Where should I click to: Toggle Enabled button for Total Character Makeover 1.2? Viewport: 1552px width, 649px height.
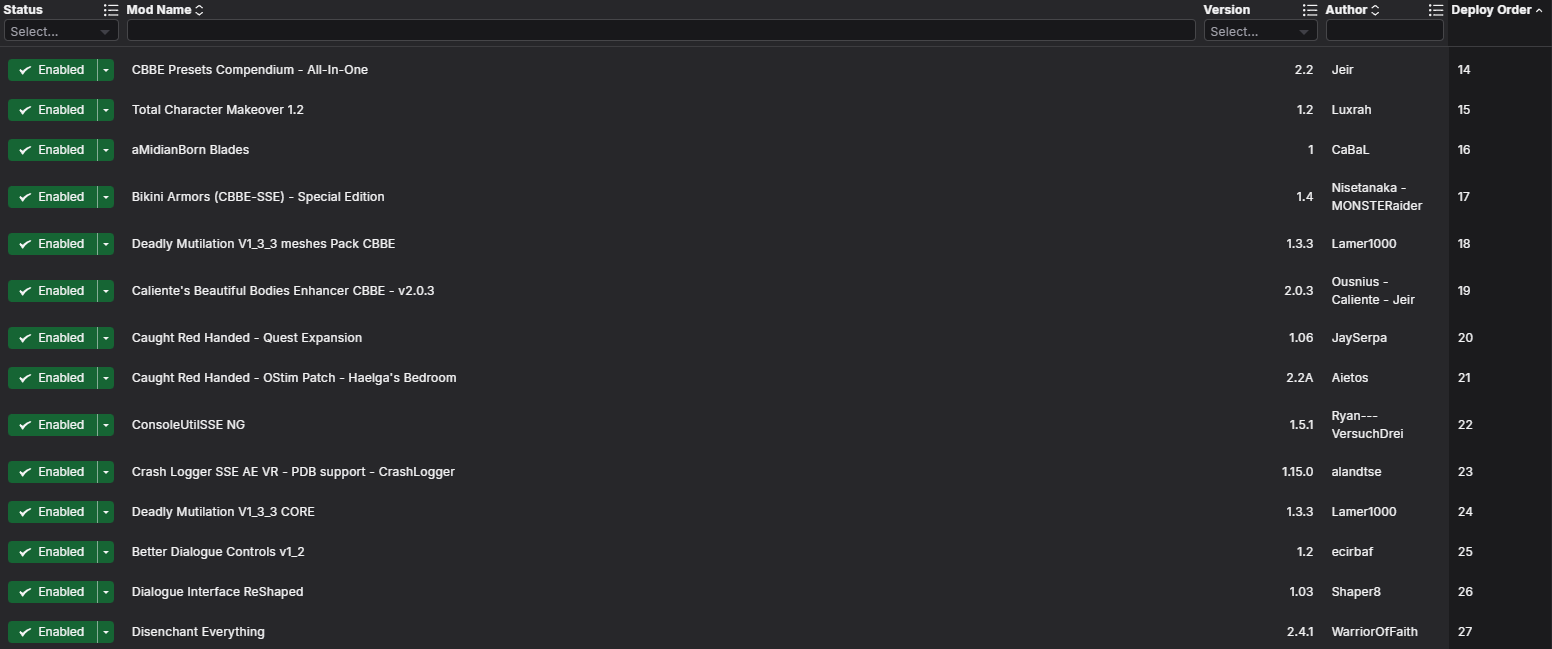tap(52, 110)
